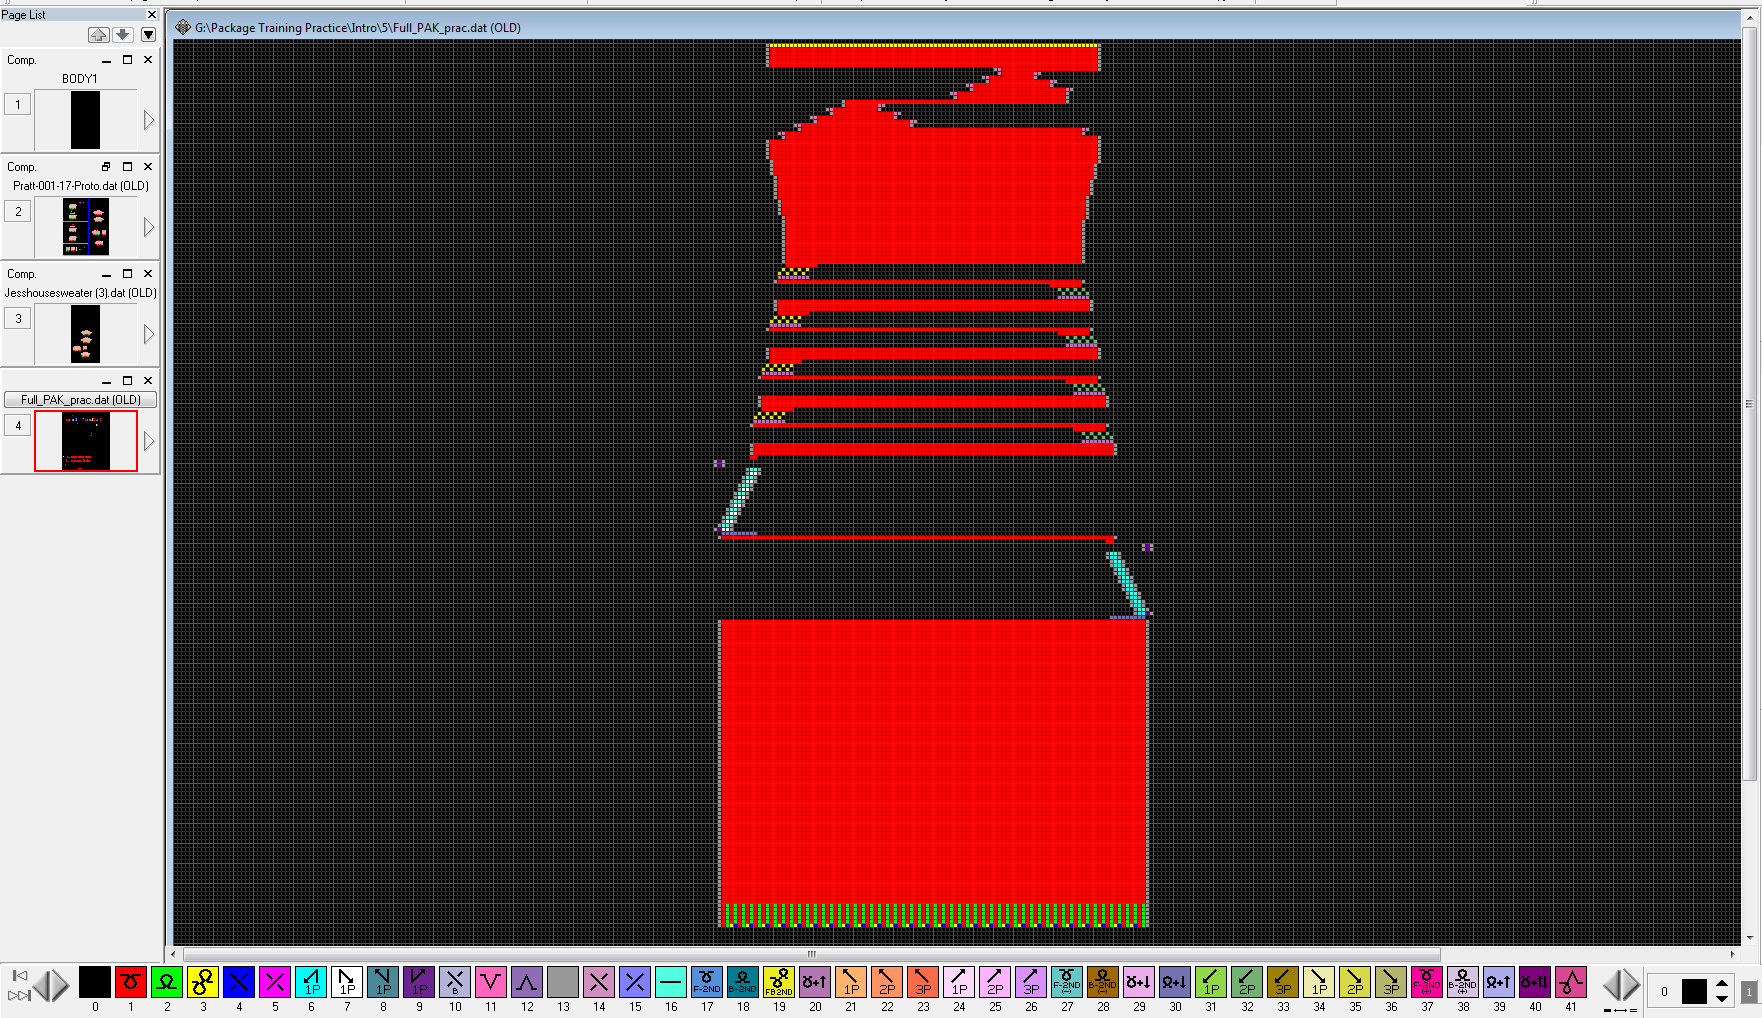1762x1018 pixels.
Task: Select F-2ND minus symbol number 27
Action: [x=1067, y=983]
